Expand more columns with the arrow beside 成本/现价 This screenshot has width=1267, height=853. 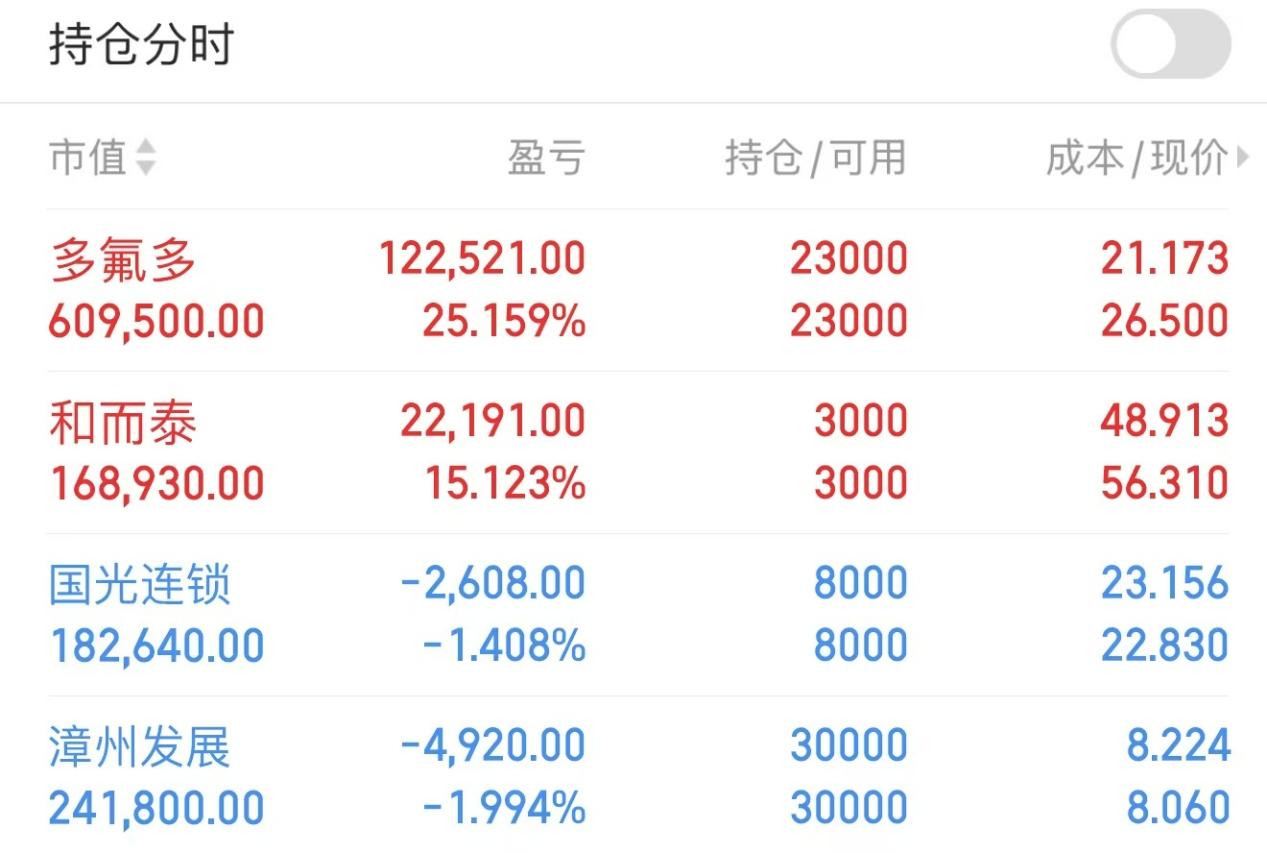click(x=1243, y=157)
